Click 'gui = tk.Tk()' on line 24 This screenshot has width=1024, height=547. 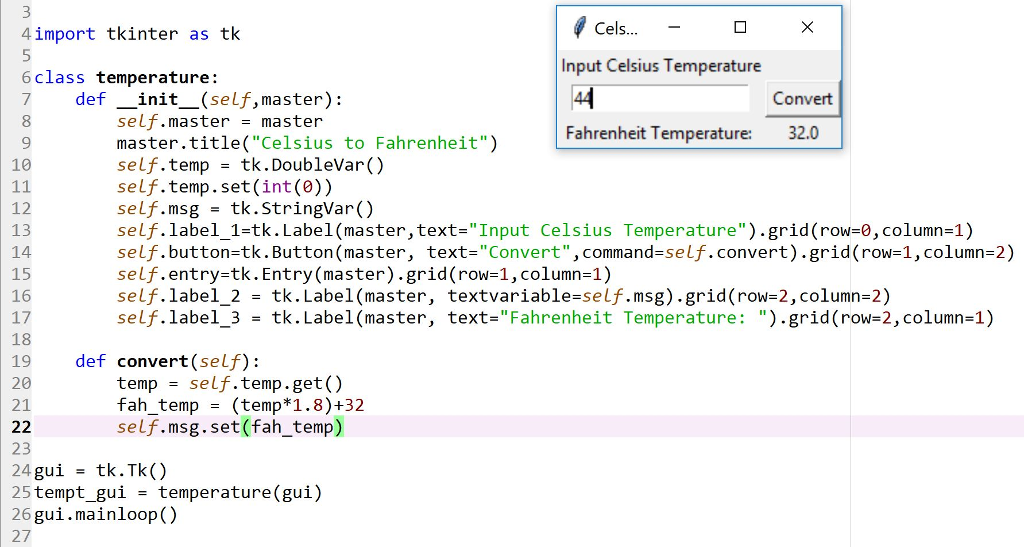(x=101, y=471)
